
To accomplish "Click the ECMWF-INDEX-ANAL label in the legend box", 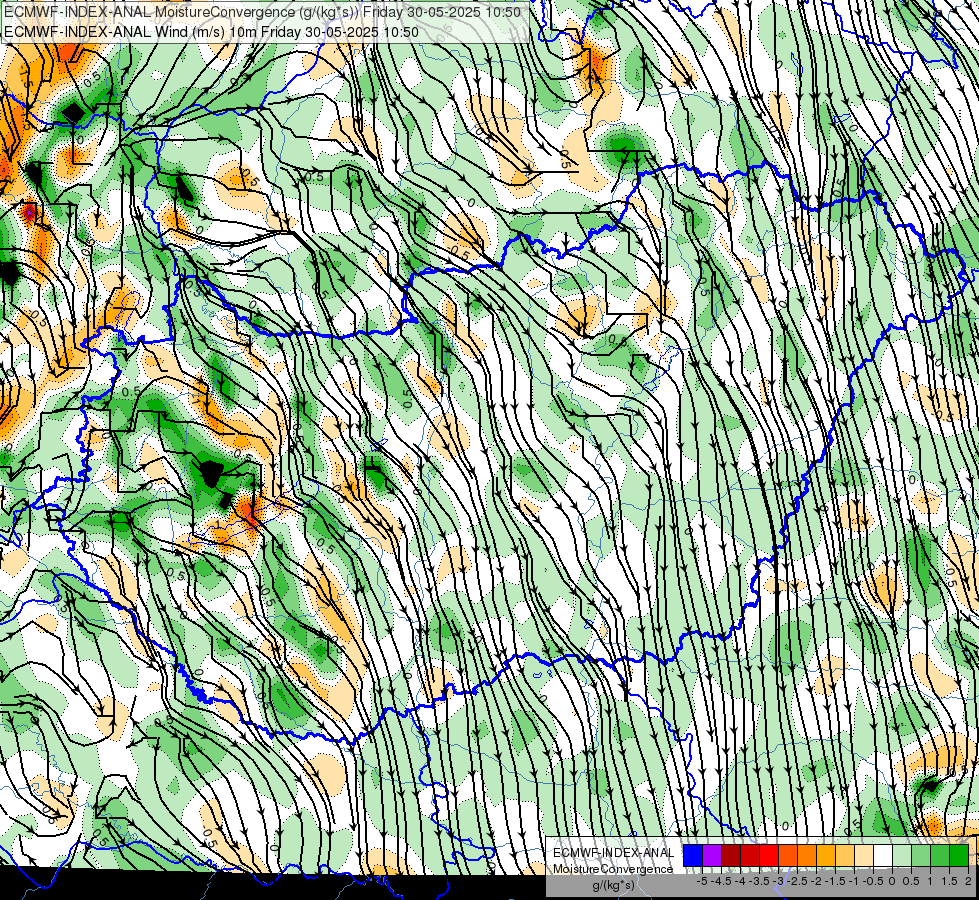I will (x=613, y=853).
